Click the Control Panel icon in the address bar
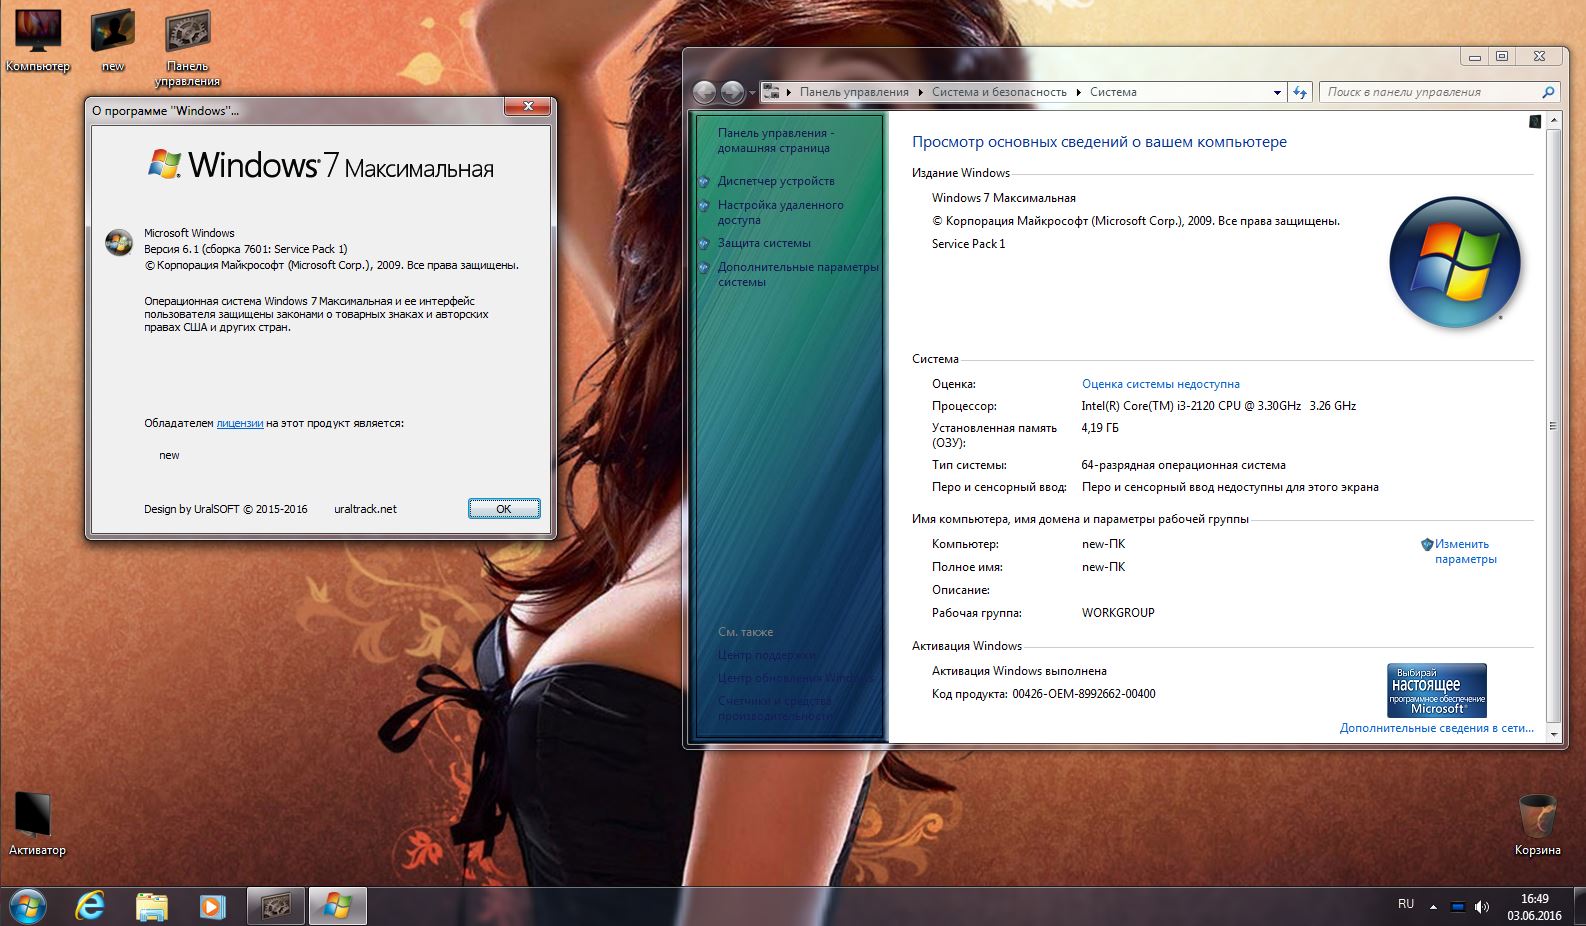This screenshot has height=926, width=1586. 771,92
